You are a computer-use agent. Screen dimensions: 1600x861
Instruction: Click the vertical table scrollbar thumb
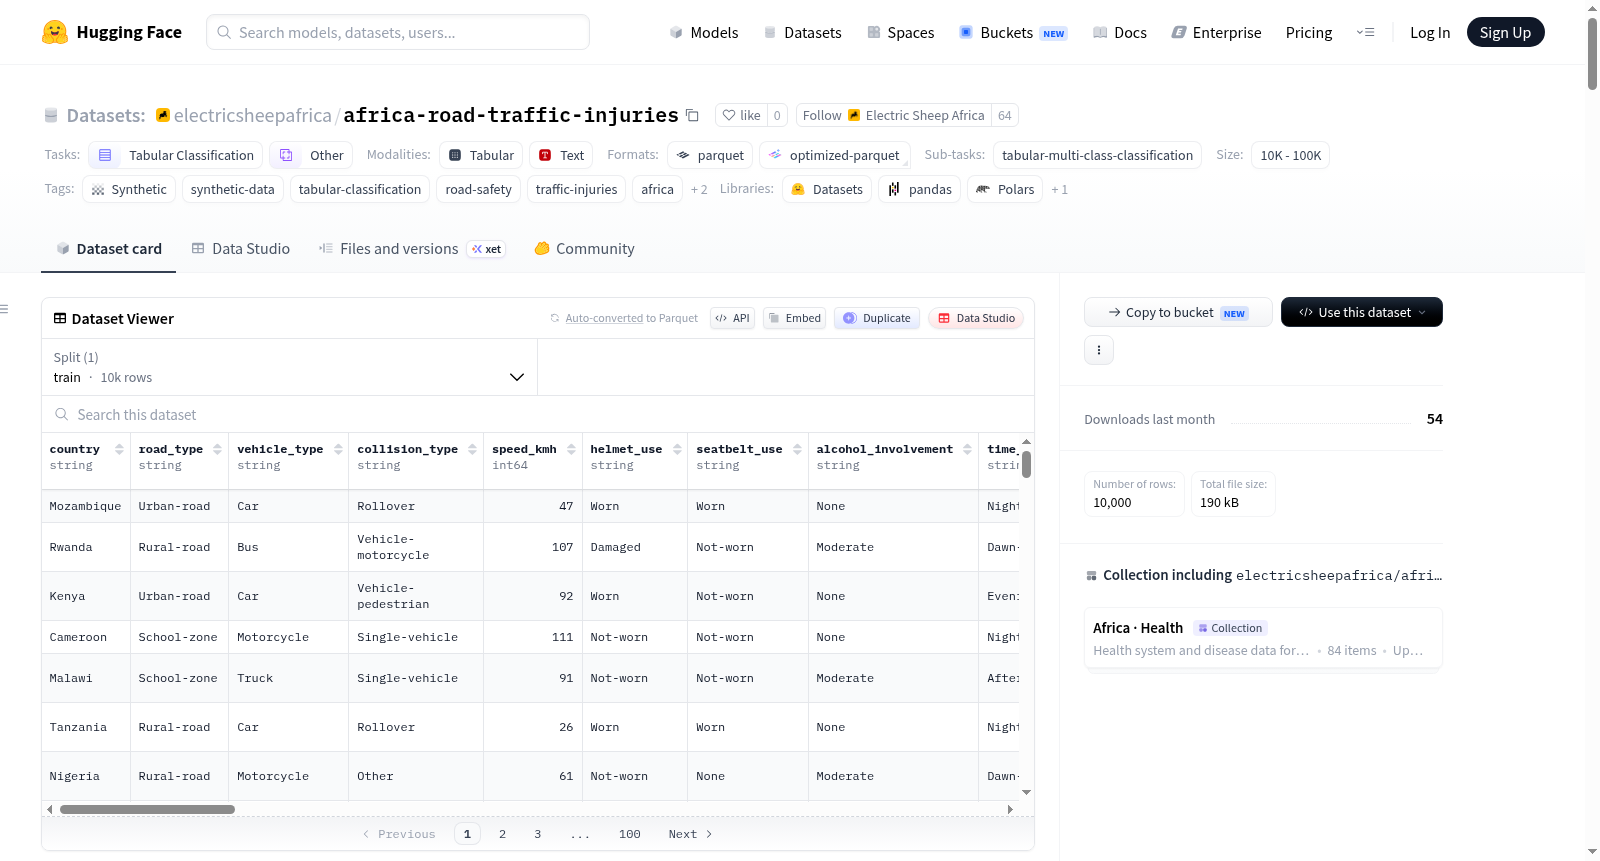[x=1026, y=464]
